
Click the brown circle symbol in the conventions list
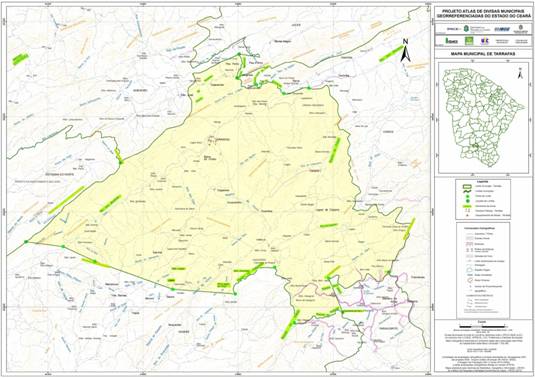tap(470, 280)
